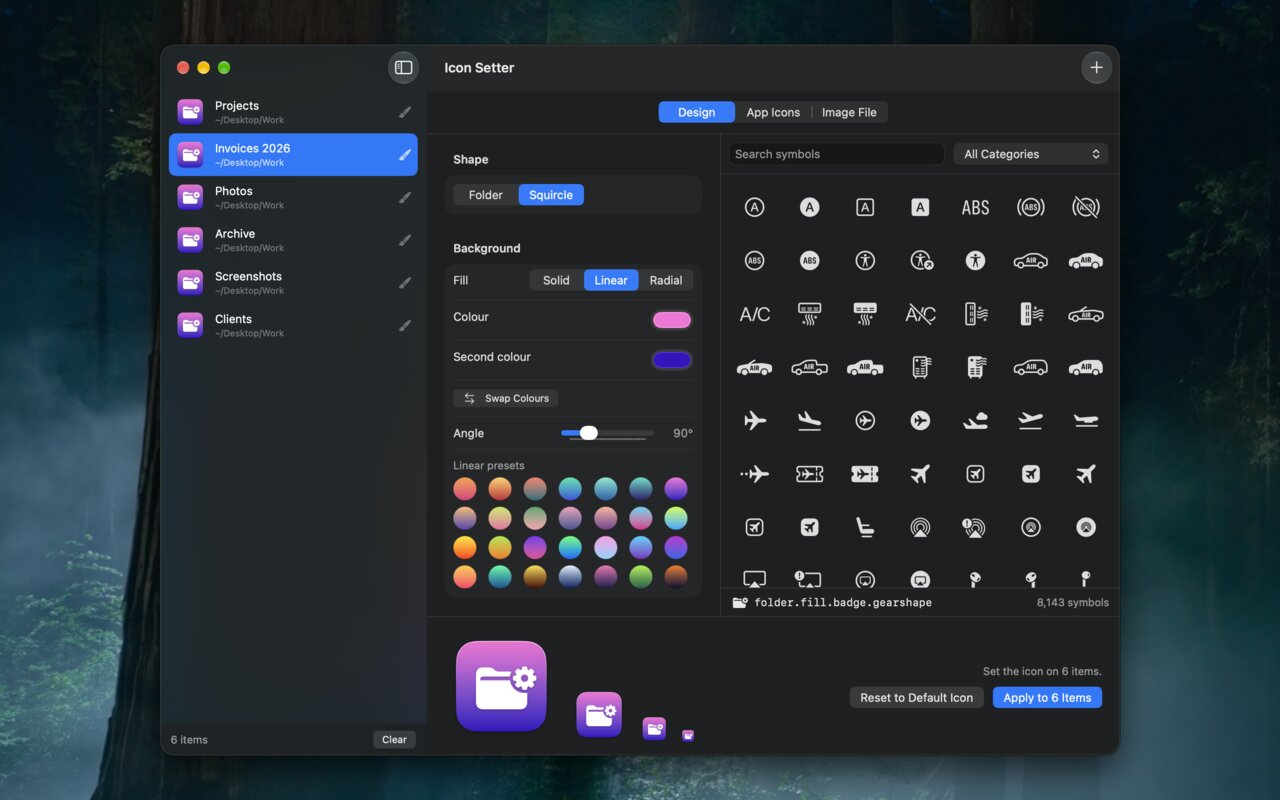
Task: Select the airplane landing symbol
Action: click(809, 421)
